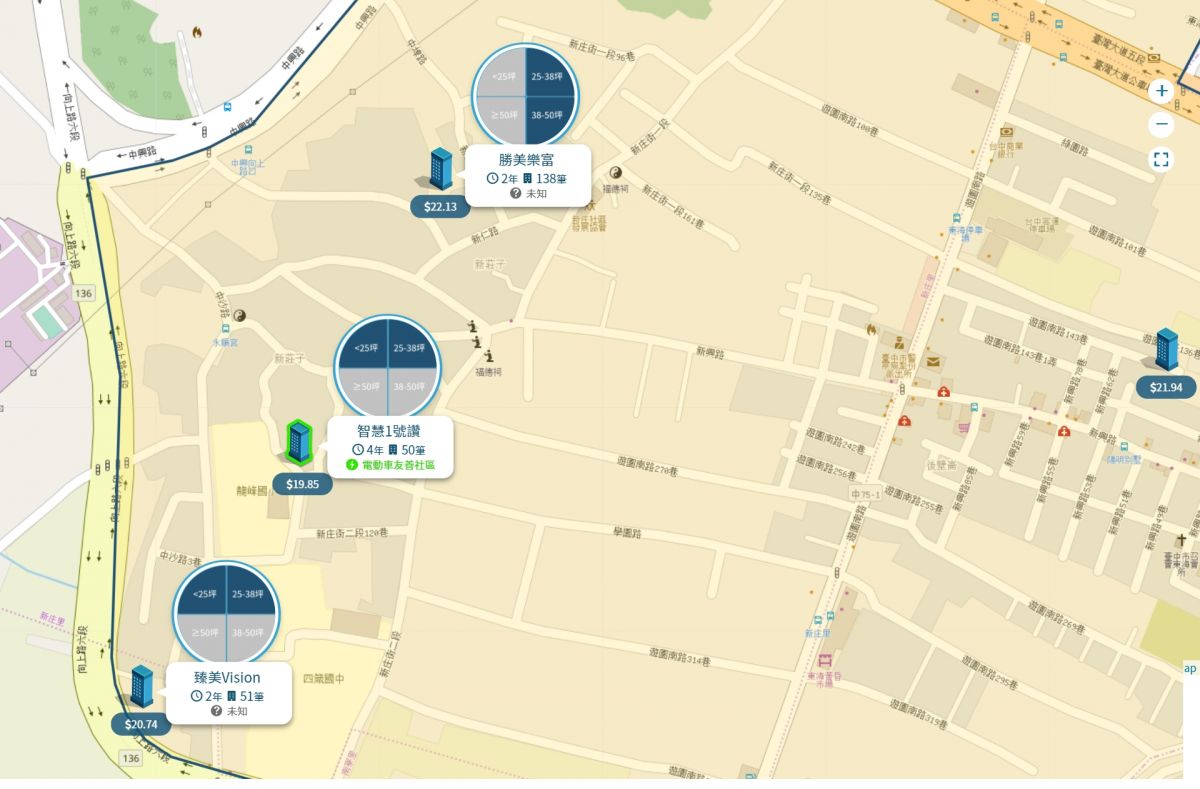The height and width of the screenshot is (789, 1200).
Task: Click the shopping cart store icon
Action: (964, 428)
